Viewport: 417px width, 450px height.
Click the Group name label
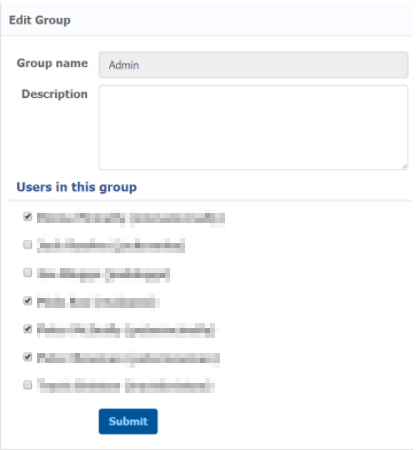52,63
